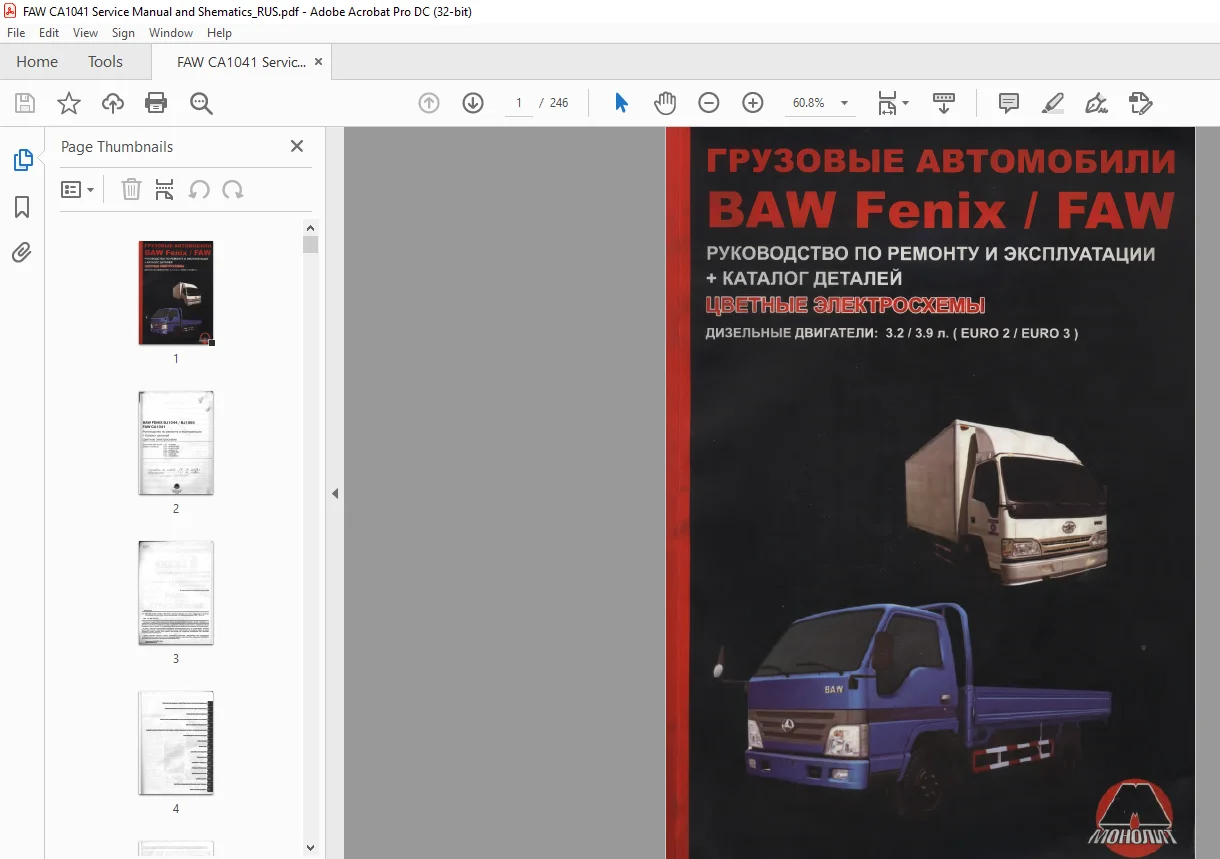
Task: Click the upload to cloud icon
Action: pos(113,103)
